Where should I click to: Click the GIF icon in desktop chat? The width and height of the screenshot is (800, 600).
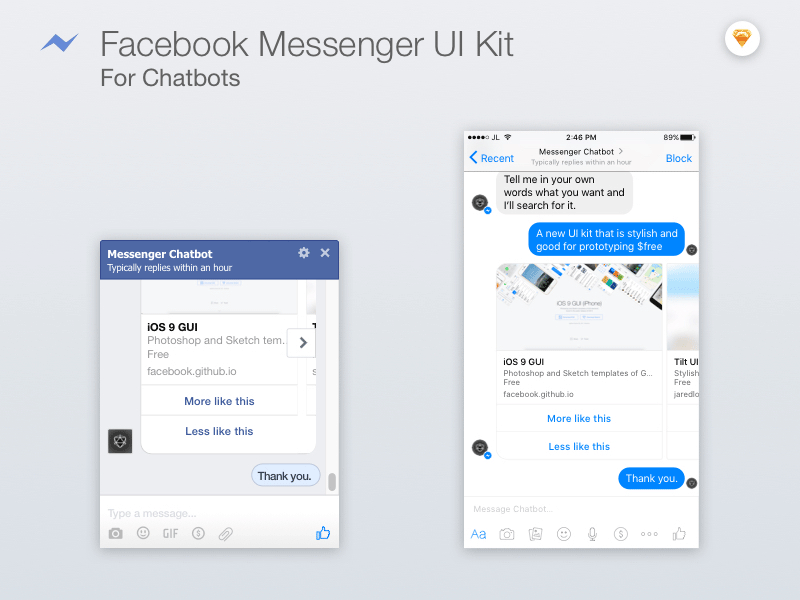click(x=170, y=534)
